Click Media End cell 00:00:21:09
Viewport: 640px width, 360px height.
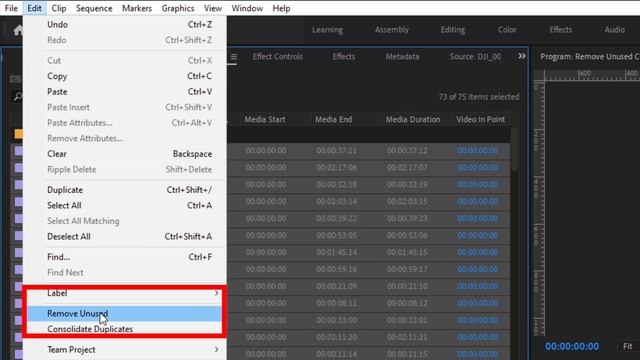pos(336,286)
